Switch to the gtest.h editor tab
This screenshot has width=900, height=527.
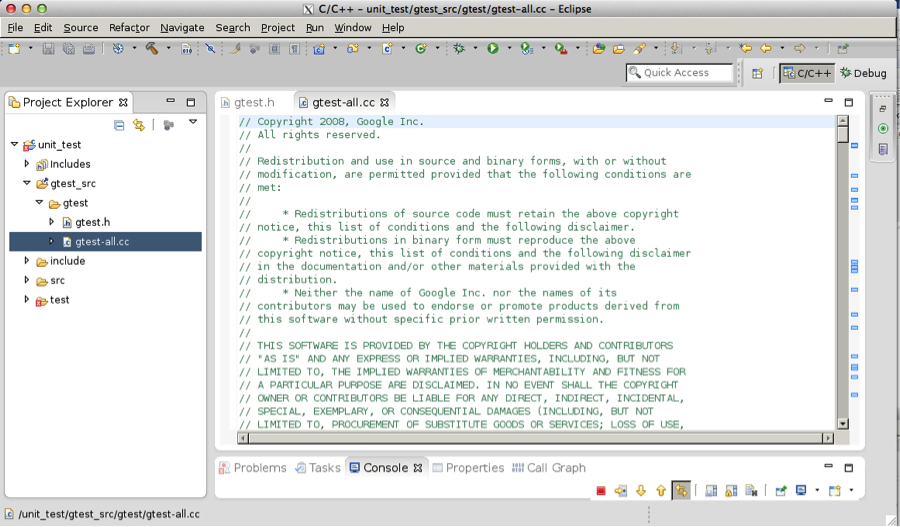(248, 102)
